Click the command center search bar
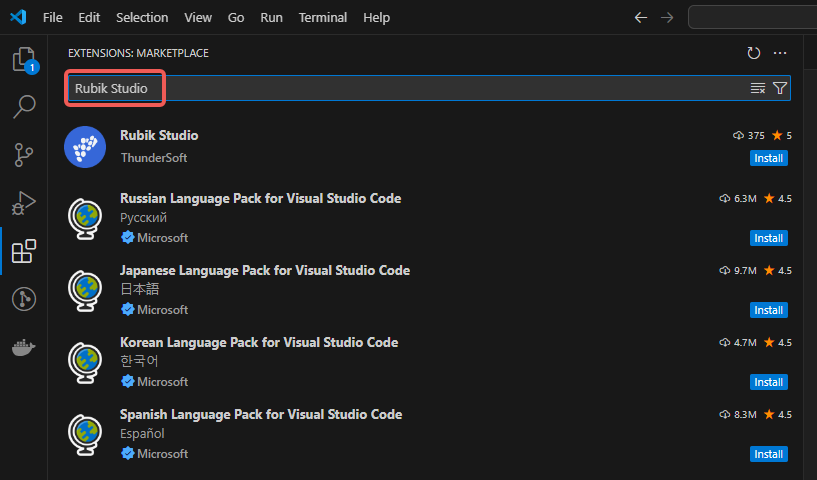This screenshot has height=480, width=817. (752, 18)
